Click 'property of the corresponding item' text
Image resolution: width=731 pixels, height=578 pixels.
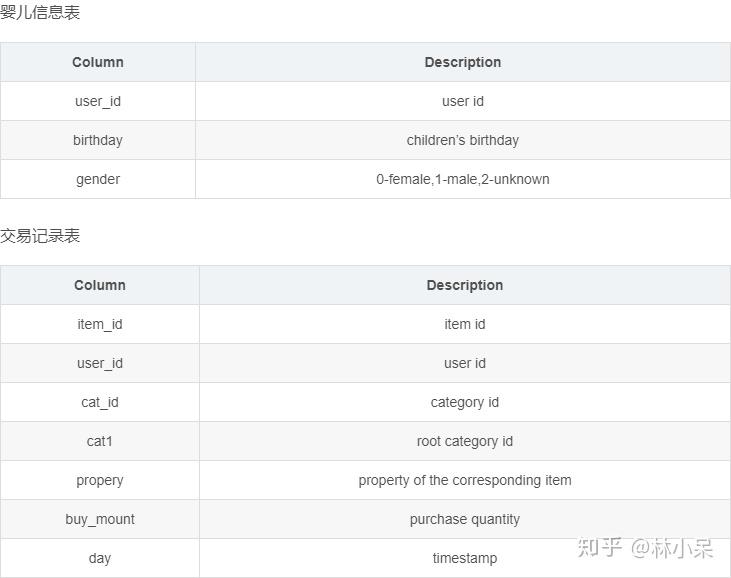(464, 480)
